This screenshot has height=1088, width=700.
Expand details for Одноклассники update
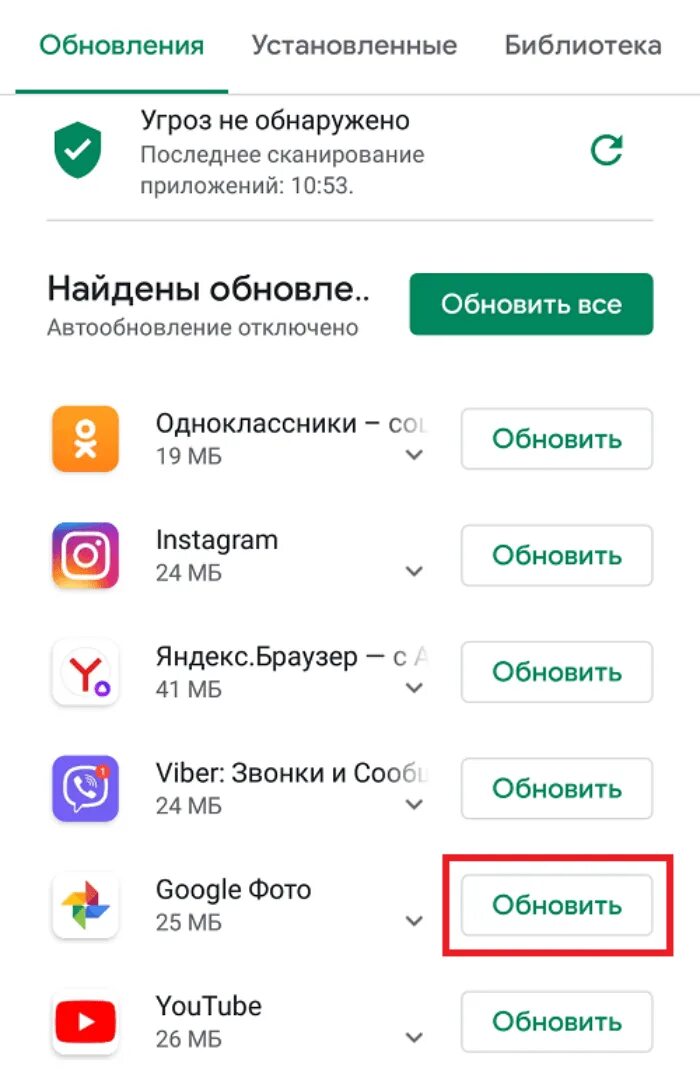pyautogui.click(x=414, y=455)
